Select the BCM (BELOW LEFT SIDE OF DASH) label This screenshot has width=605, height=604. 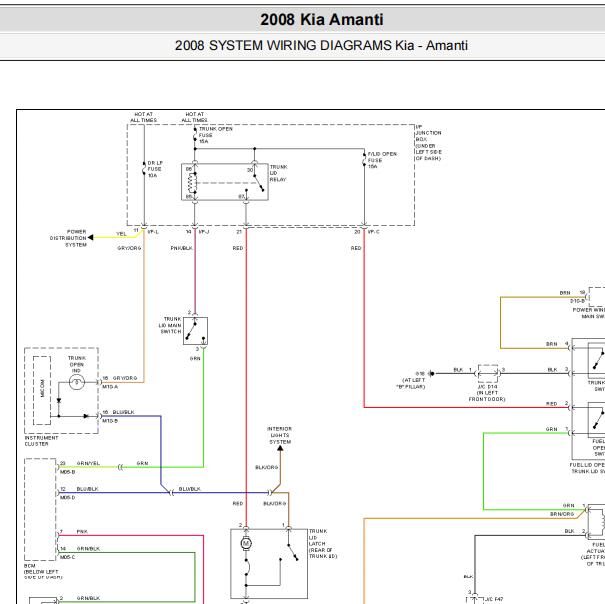tap(43, 572)
